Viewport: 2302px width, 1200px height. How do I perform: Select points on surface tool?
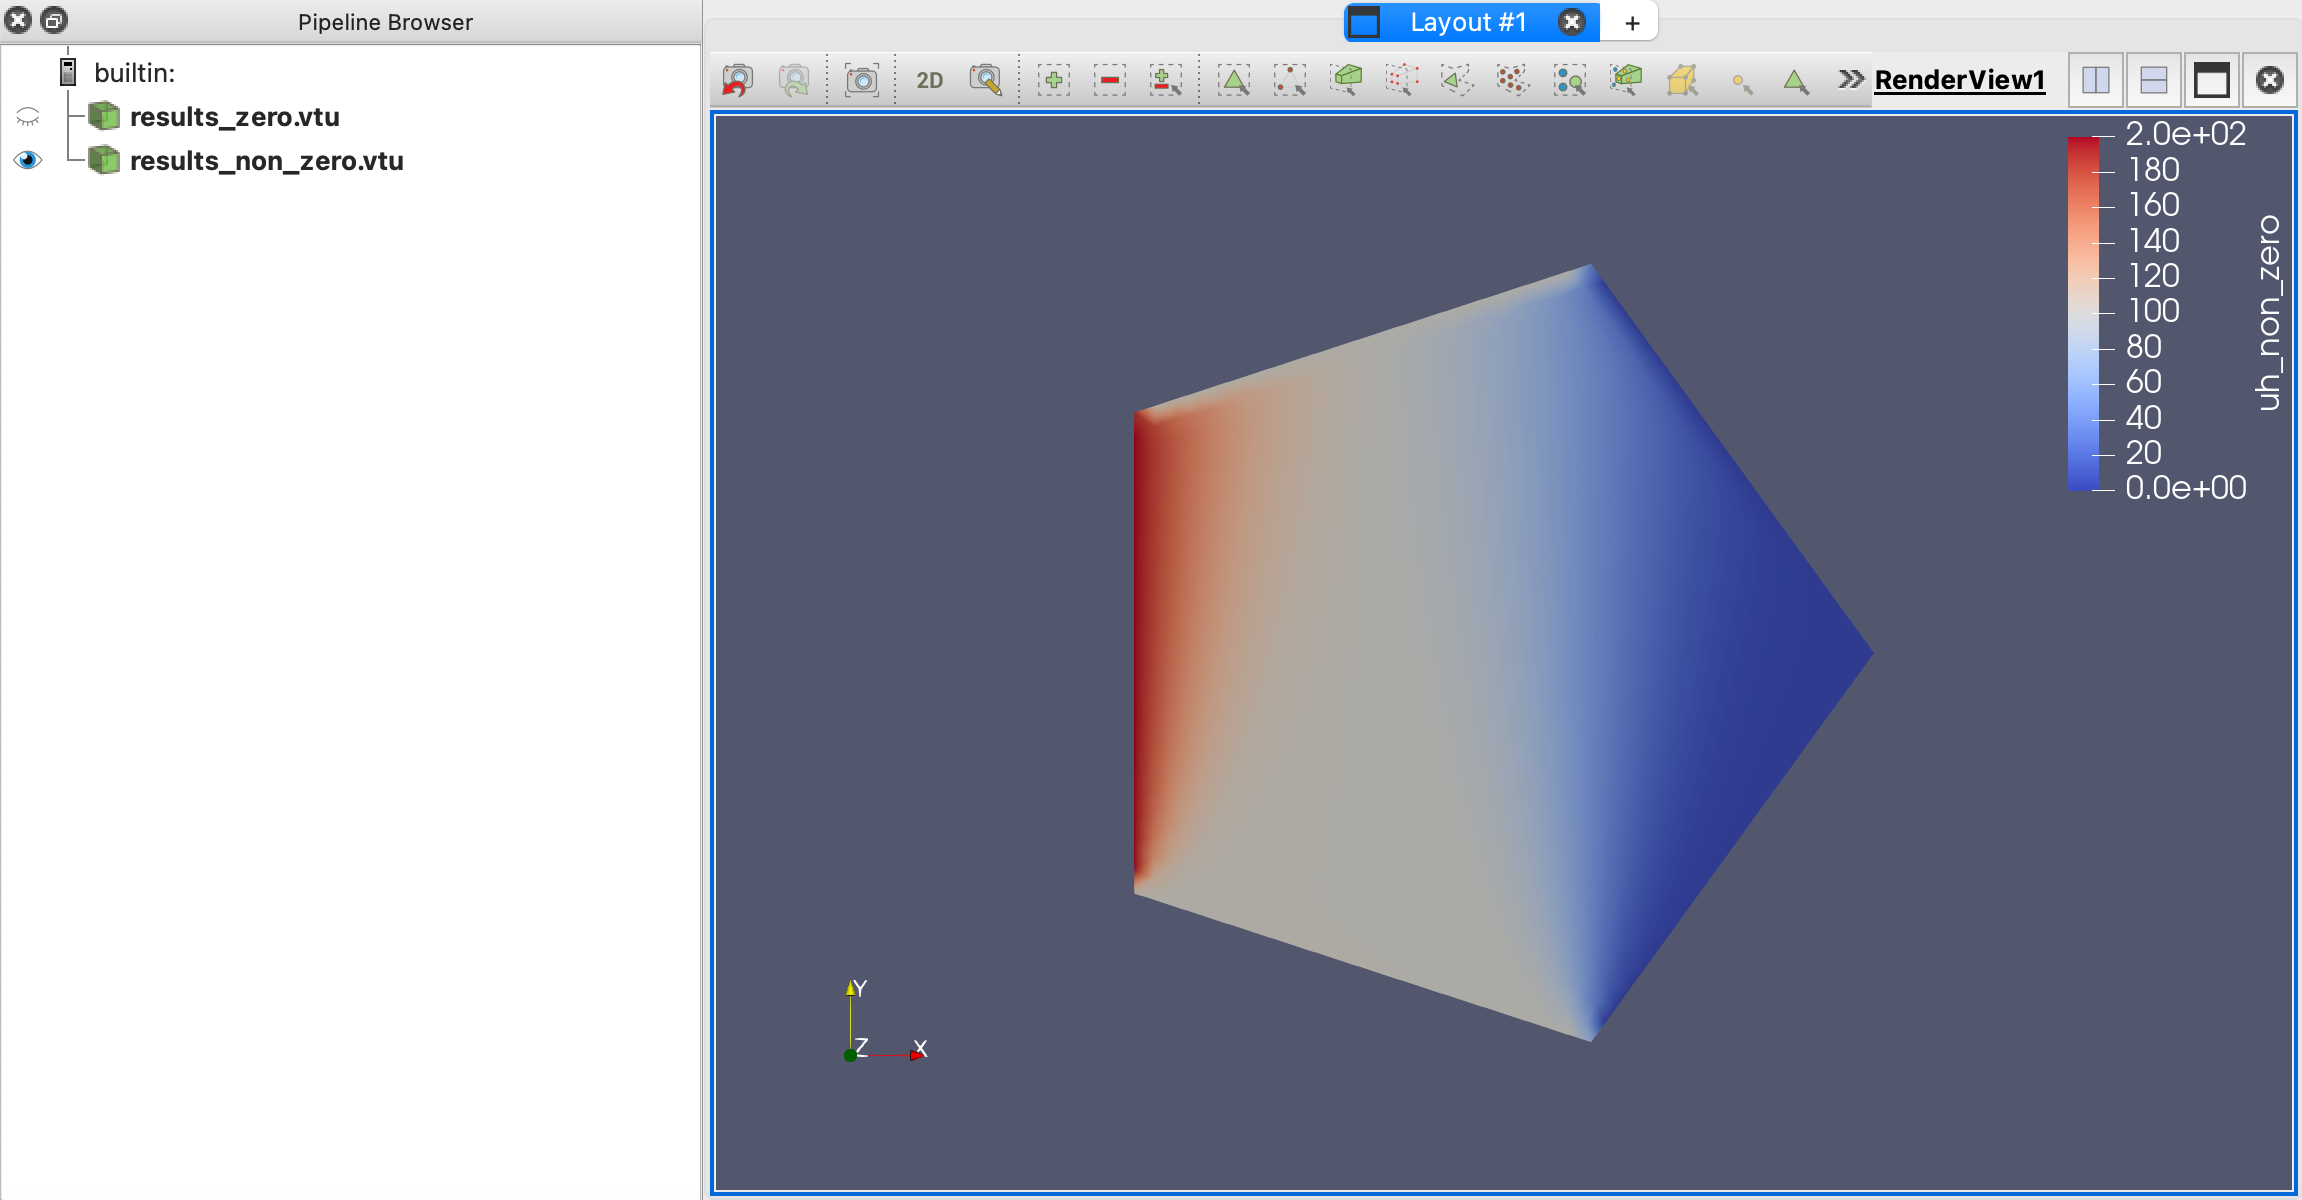tap(1290, 80)
